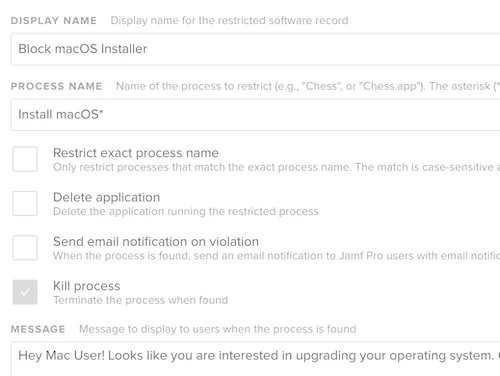Click the "PROCESS NAME" field heading
Screen dimensions: 500x376
pos(56,86)
